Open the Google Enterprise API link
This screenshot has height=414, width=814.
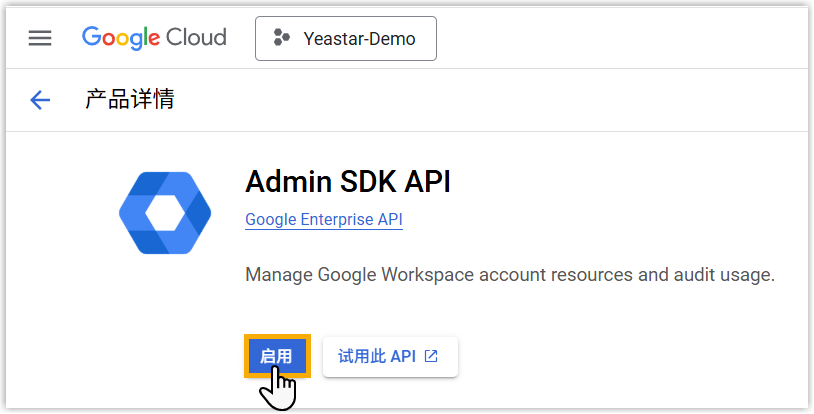click(x=324, y=220)
